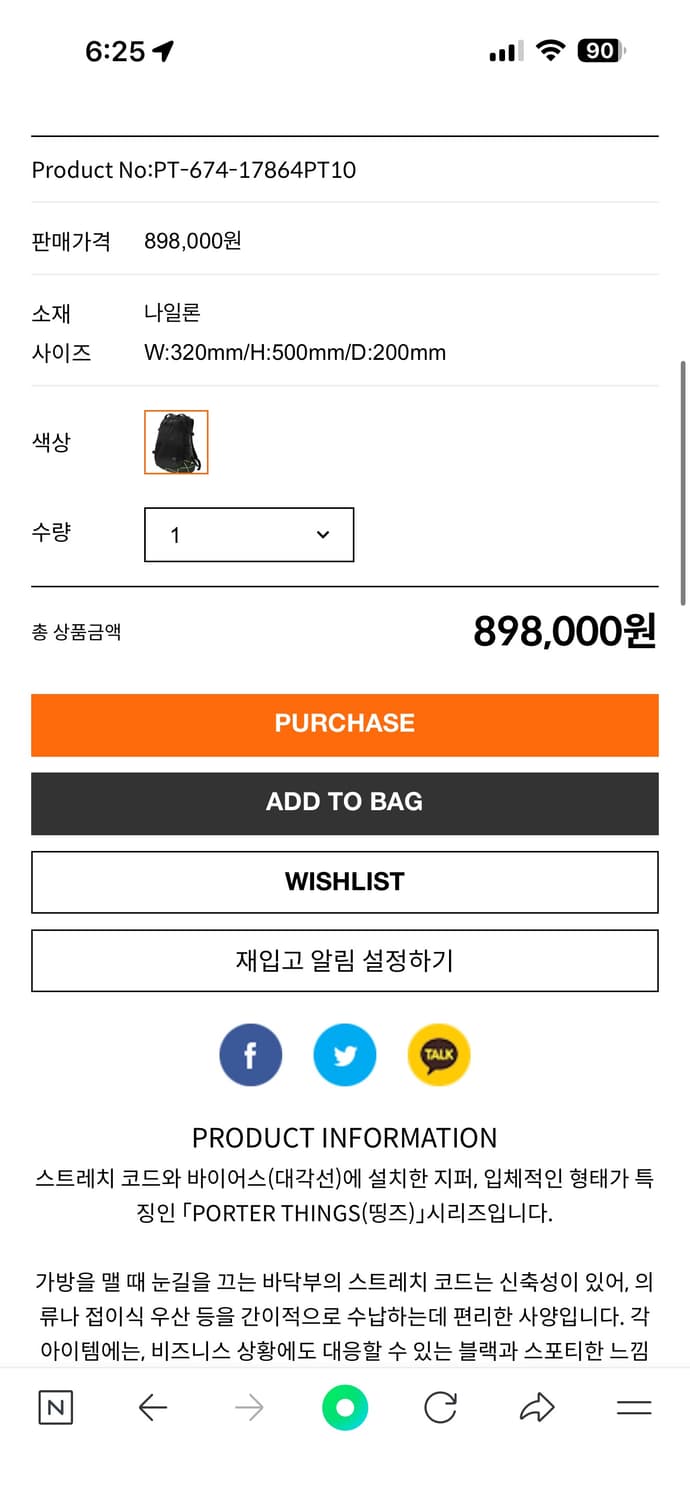Viewport: 690px width, 1500px height.
Task: Tap the forward navigation arrow
Action: (248, 1407)
